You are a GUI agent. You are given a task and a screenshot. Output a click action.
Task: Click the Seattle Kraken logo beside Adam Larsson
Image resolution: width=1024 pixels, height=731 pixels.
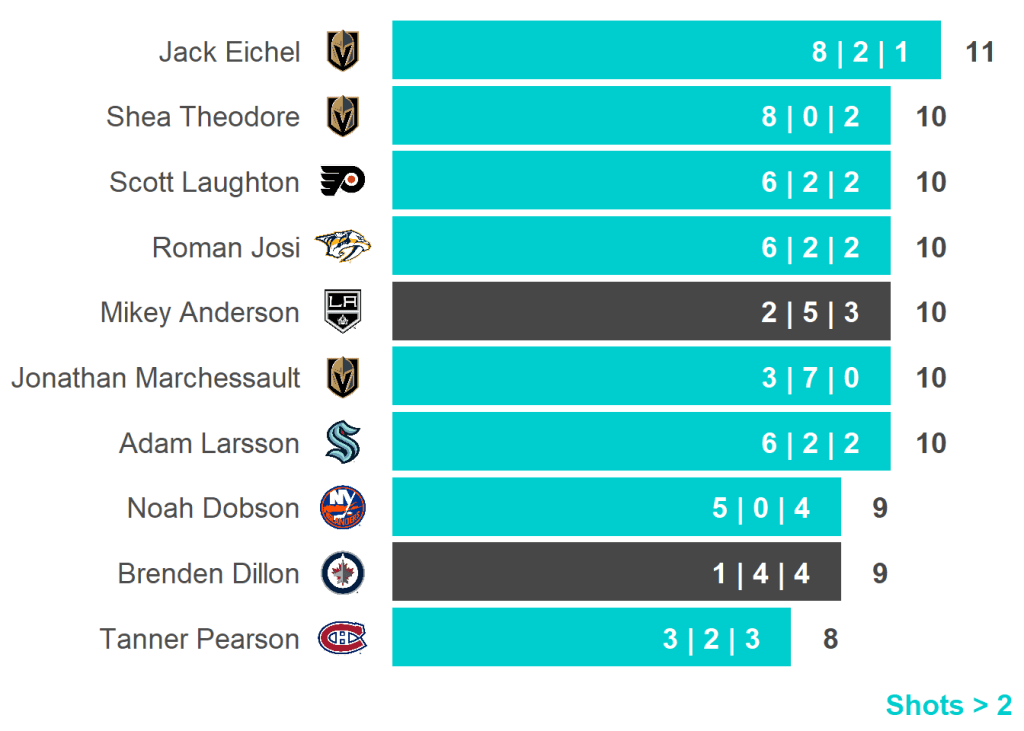point(343,443)
